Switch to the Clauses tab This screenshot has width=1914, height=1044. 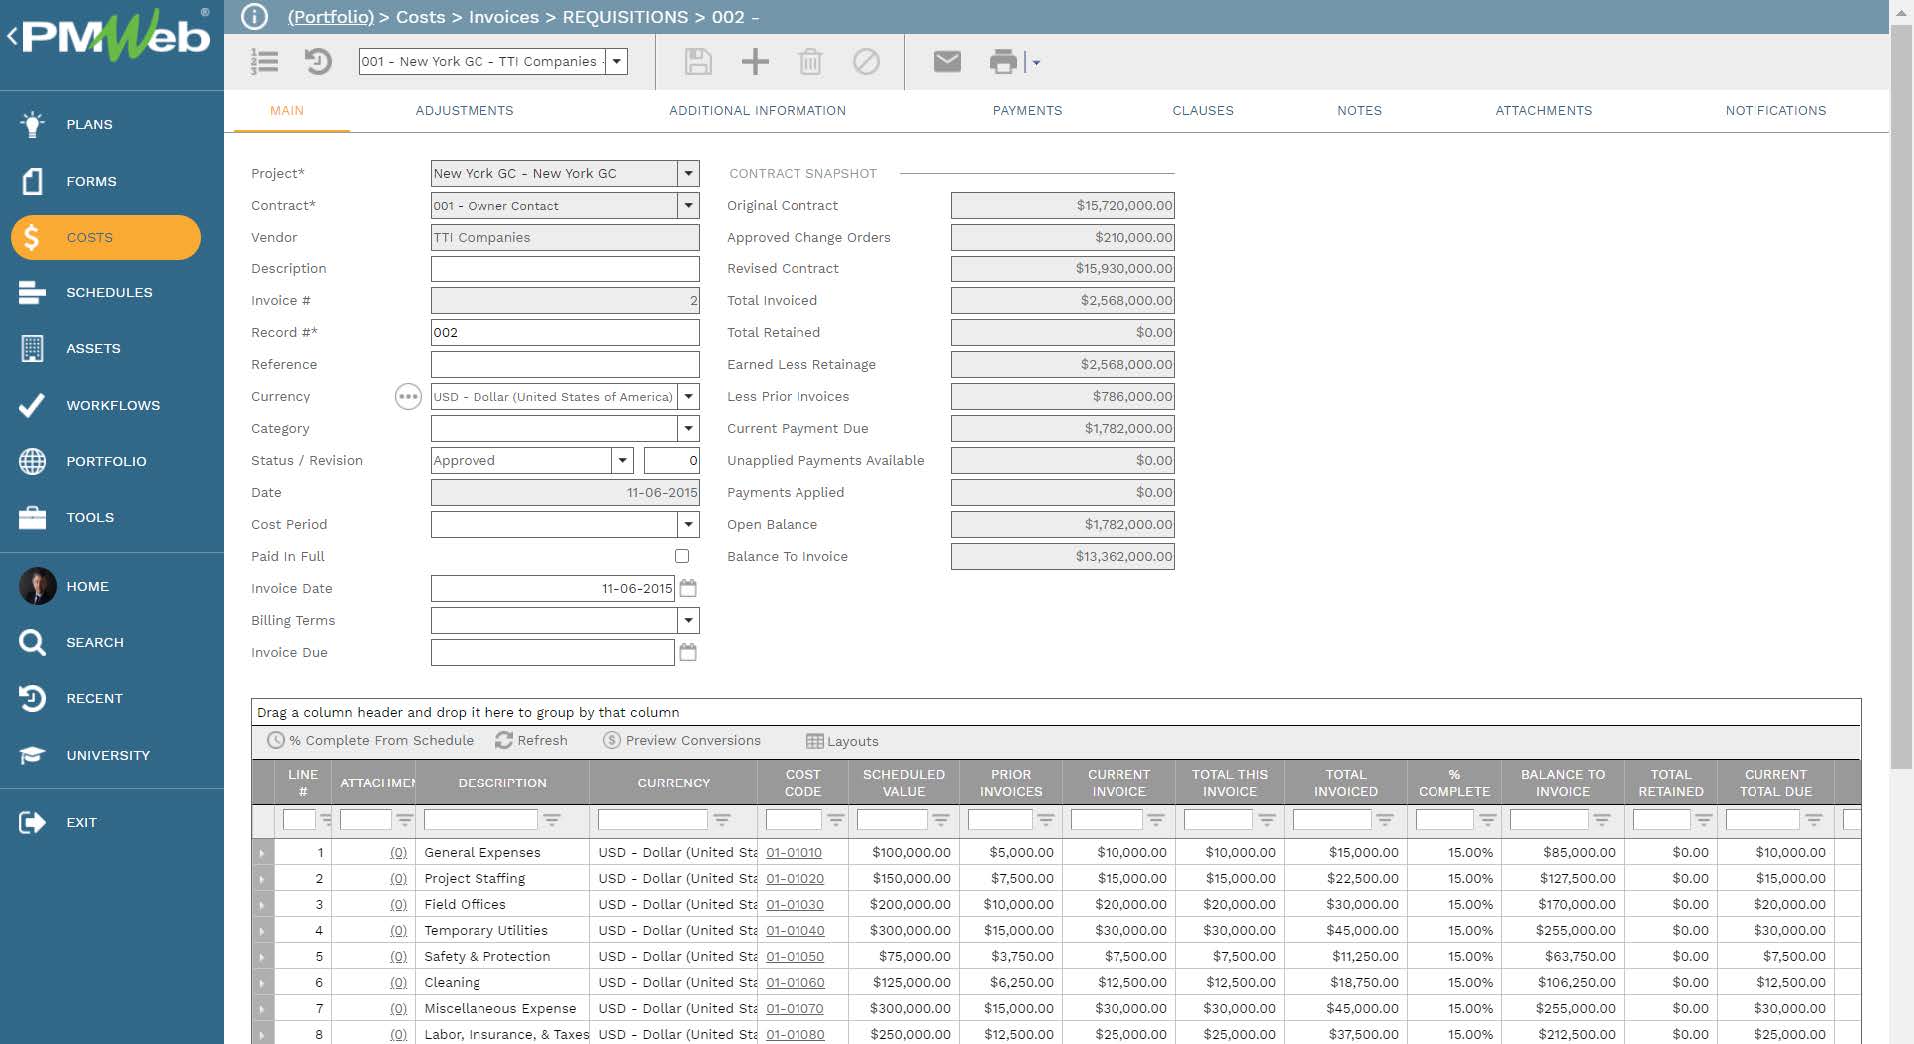pos(1203,111)
